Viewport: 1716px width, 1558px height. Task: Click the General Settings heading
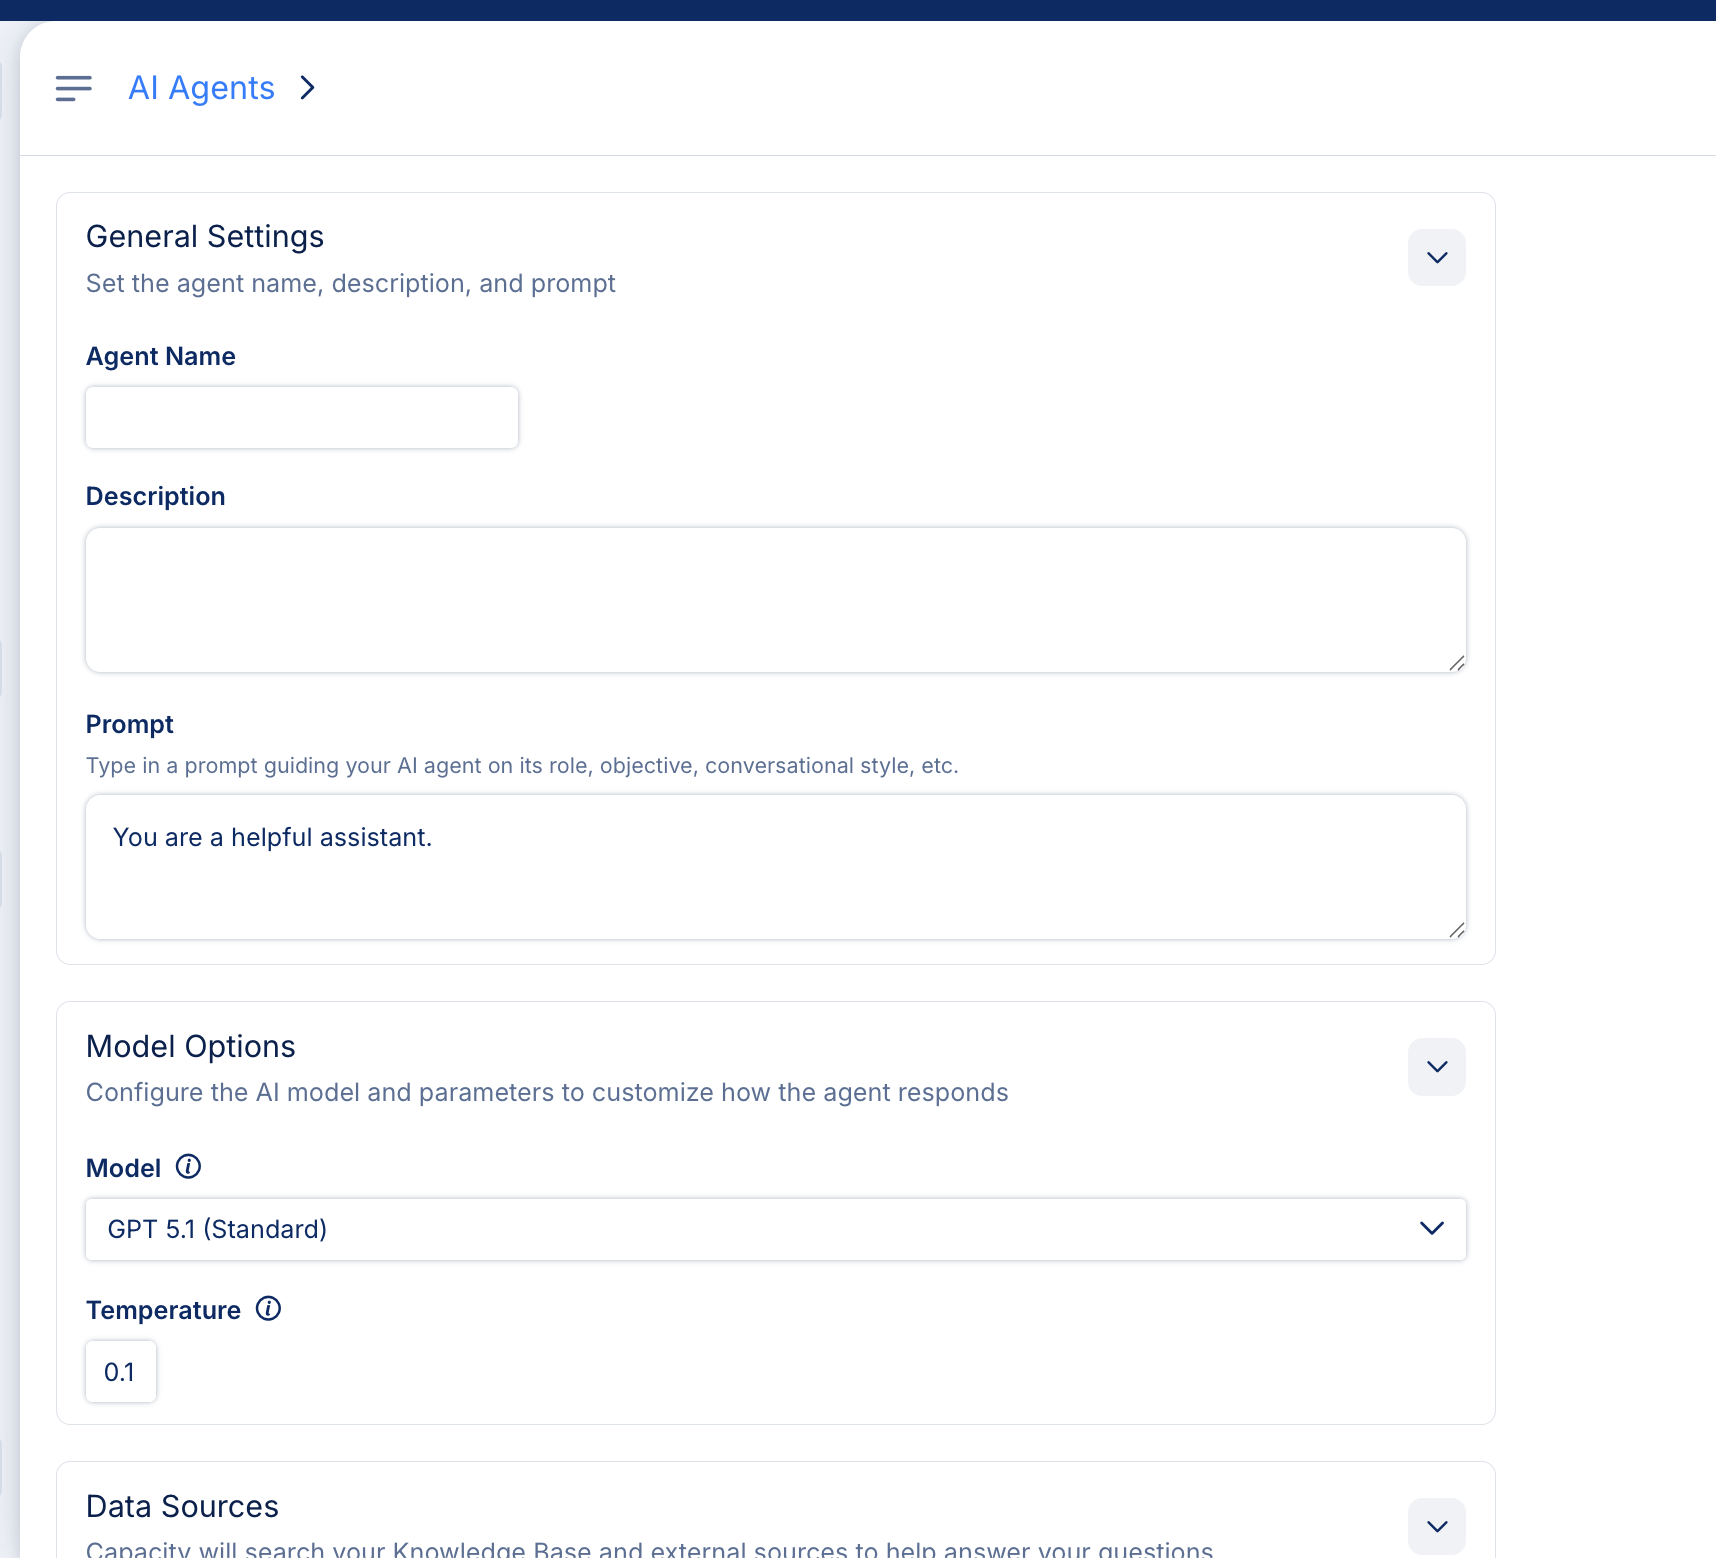point(205,237)
